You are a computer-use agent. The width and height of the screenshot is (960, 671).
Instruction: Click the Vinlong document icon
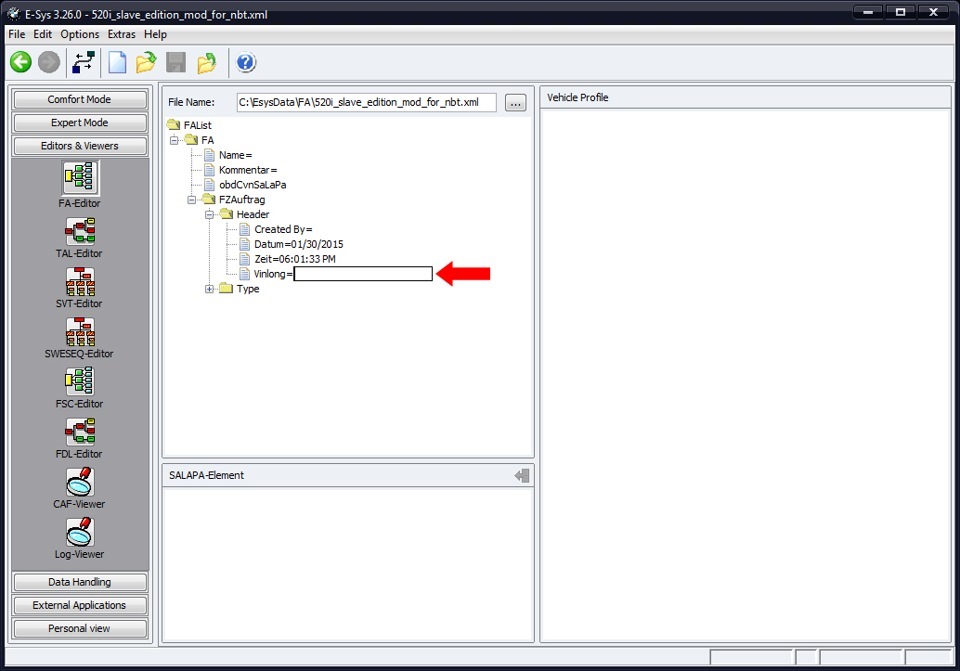click(245, 274)
